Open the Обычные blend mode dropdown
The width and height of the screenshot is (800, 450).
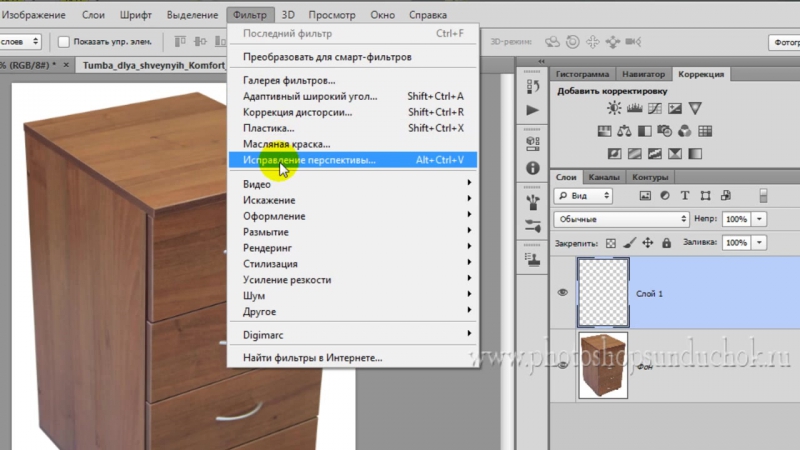[621, 219]
